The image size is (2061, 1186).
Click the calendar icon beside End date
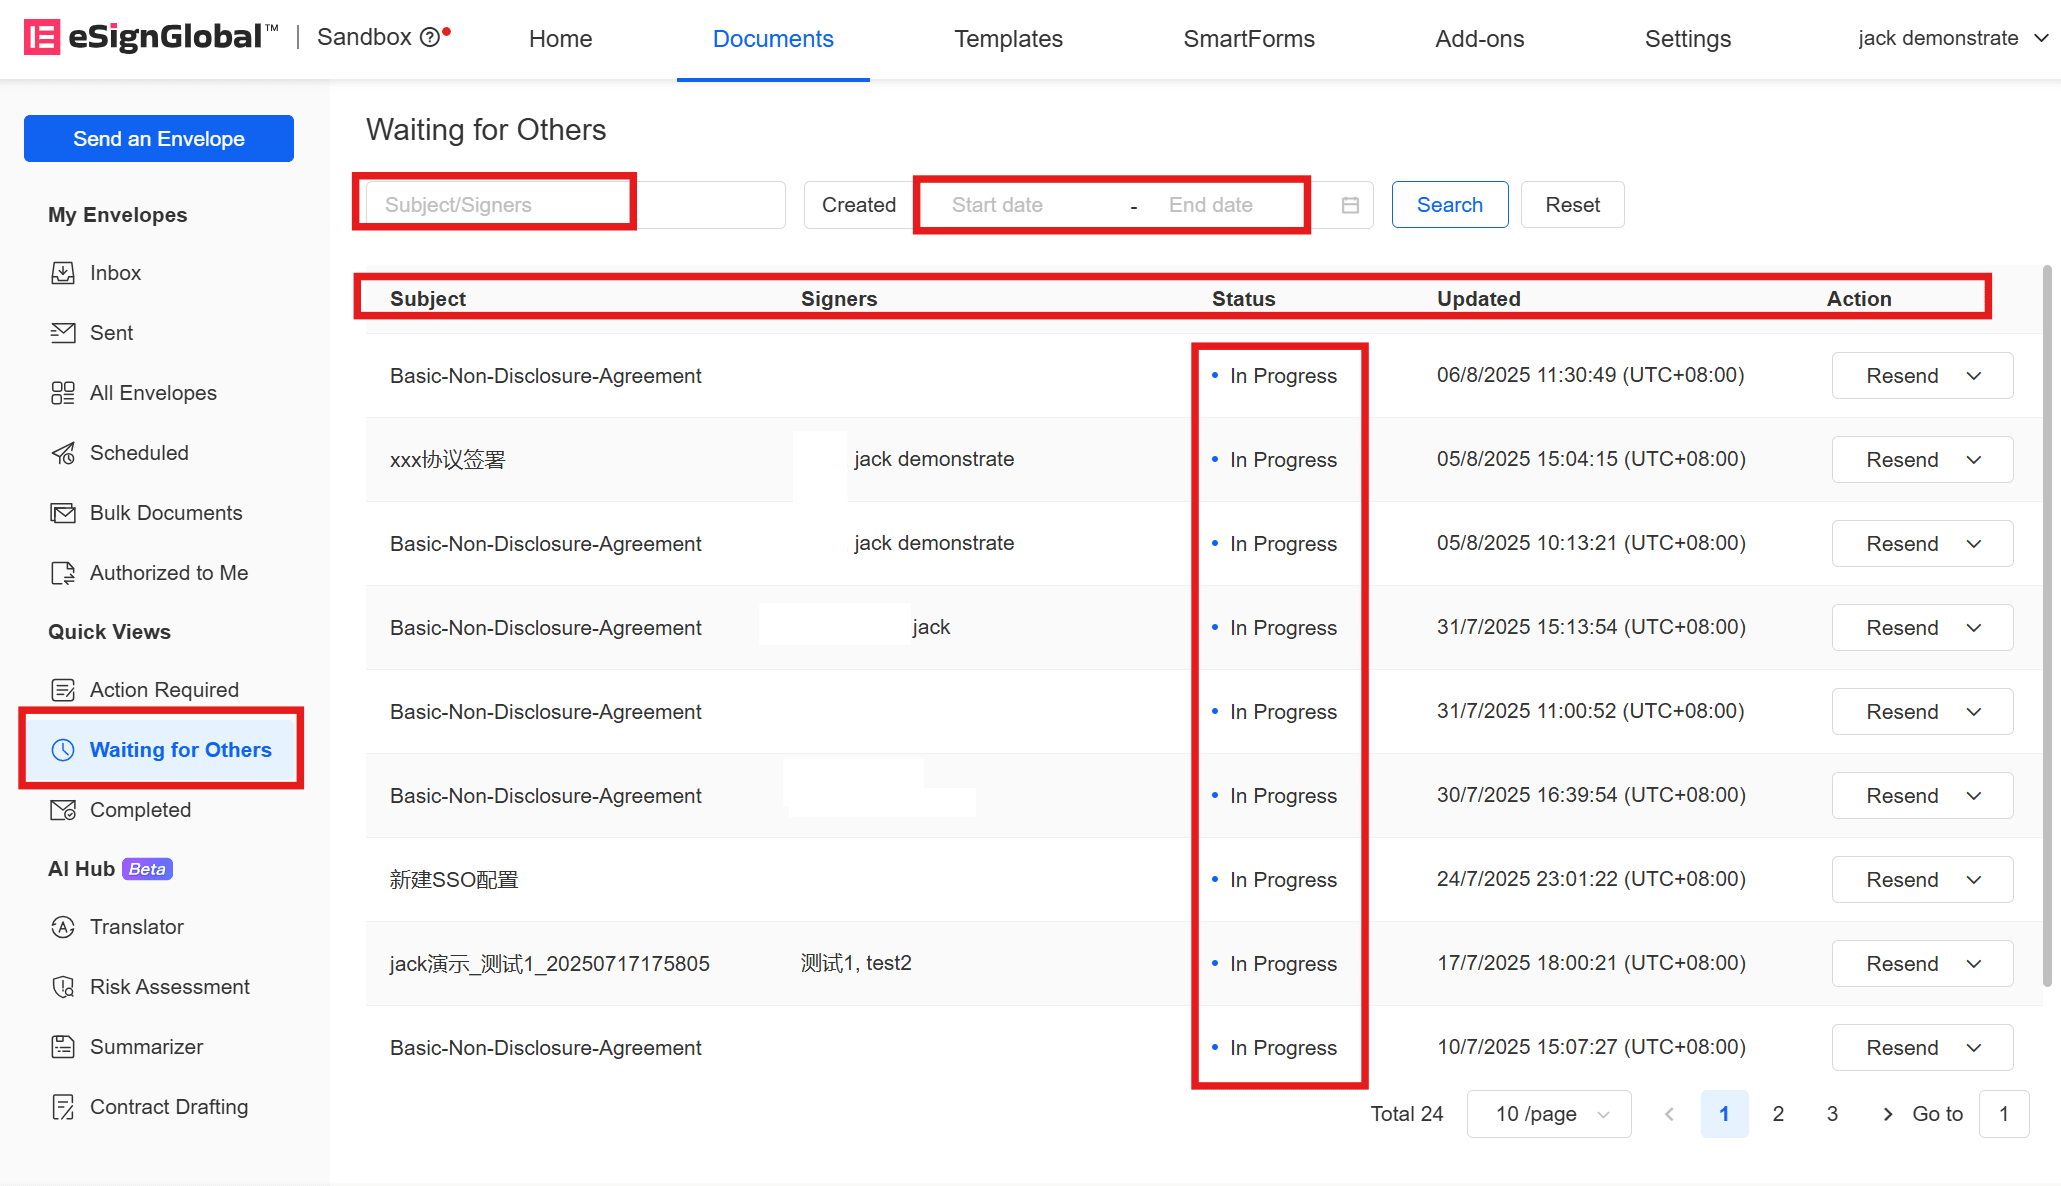[1350, 205]
